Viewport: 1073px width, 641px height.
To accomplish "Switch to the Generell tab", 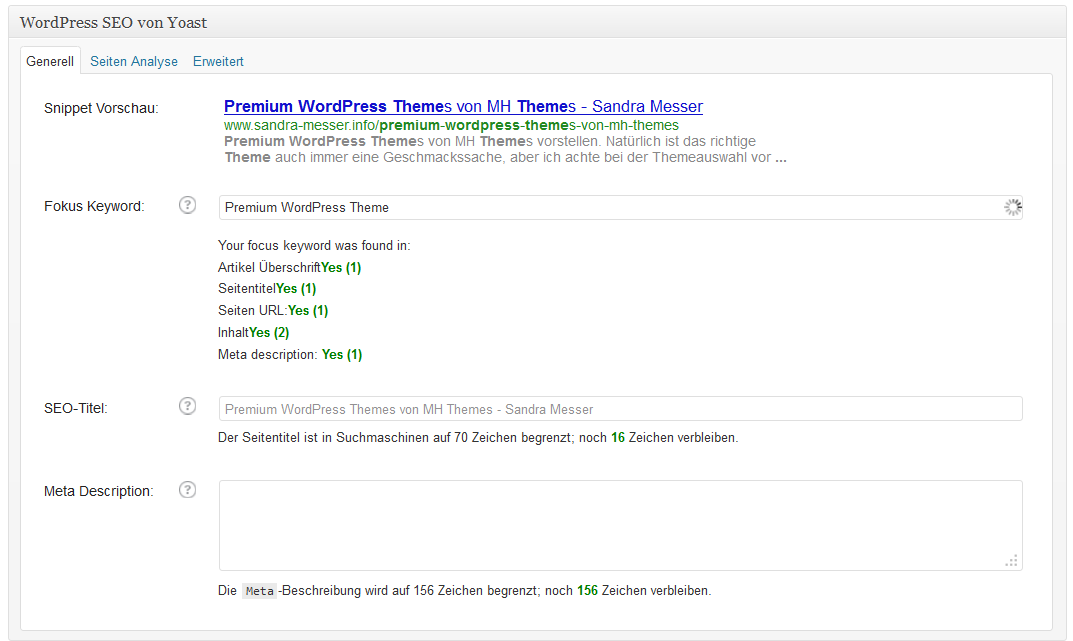I will point(50,61).
